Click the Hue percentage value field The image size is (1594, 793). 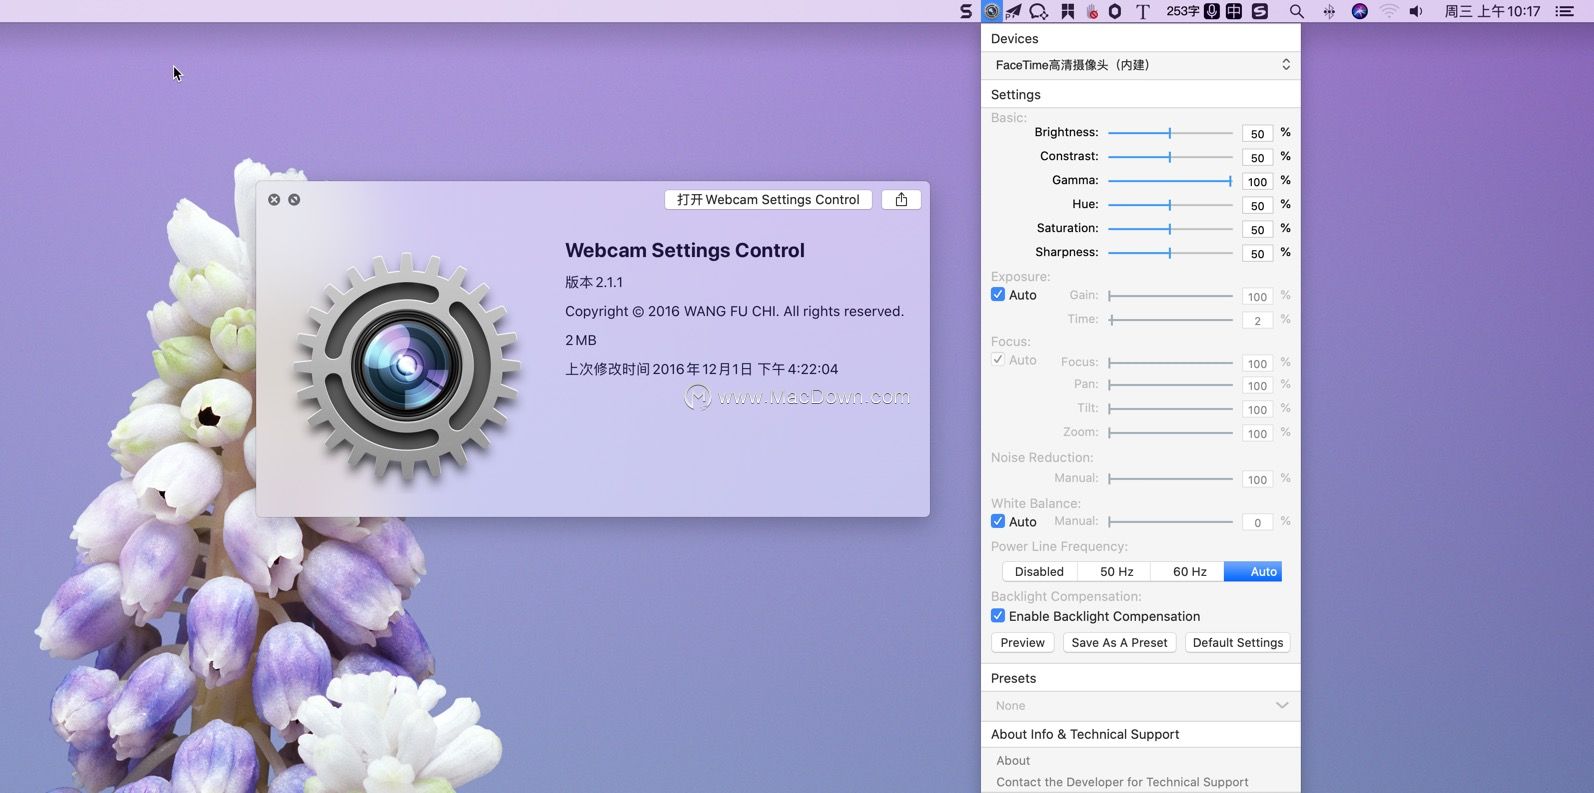(x=1257, y=206)
